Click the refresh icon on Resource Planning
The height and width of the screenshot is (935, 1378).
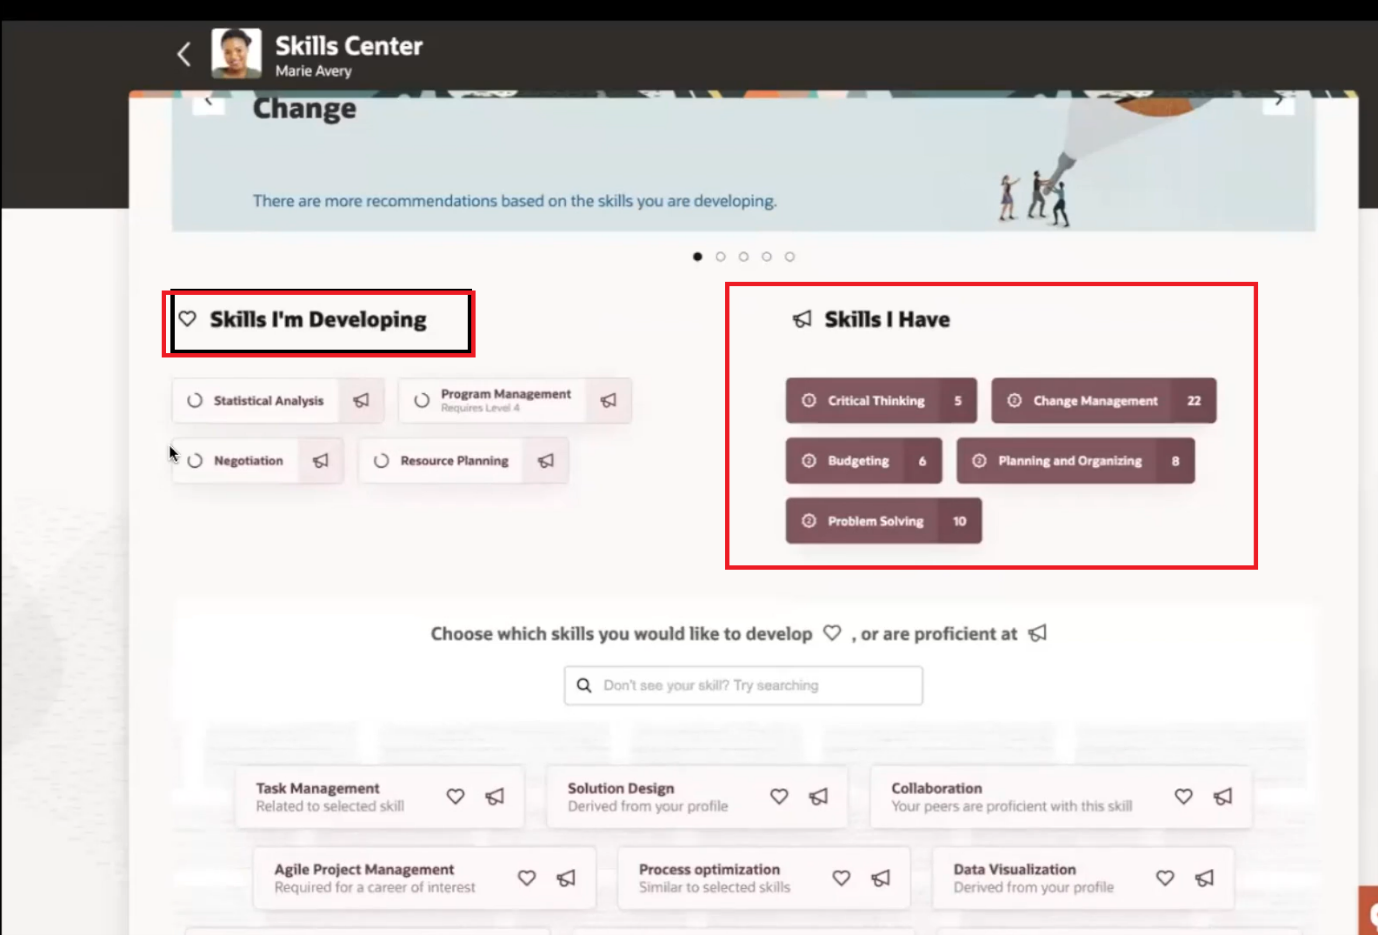(380, 461)
